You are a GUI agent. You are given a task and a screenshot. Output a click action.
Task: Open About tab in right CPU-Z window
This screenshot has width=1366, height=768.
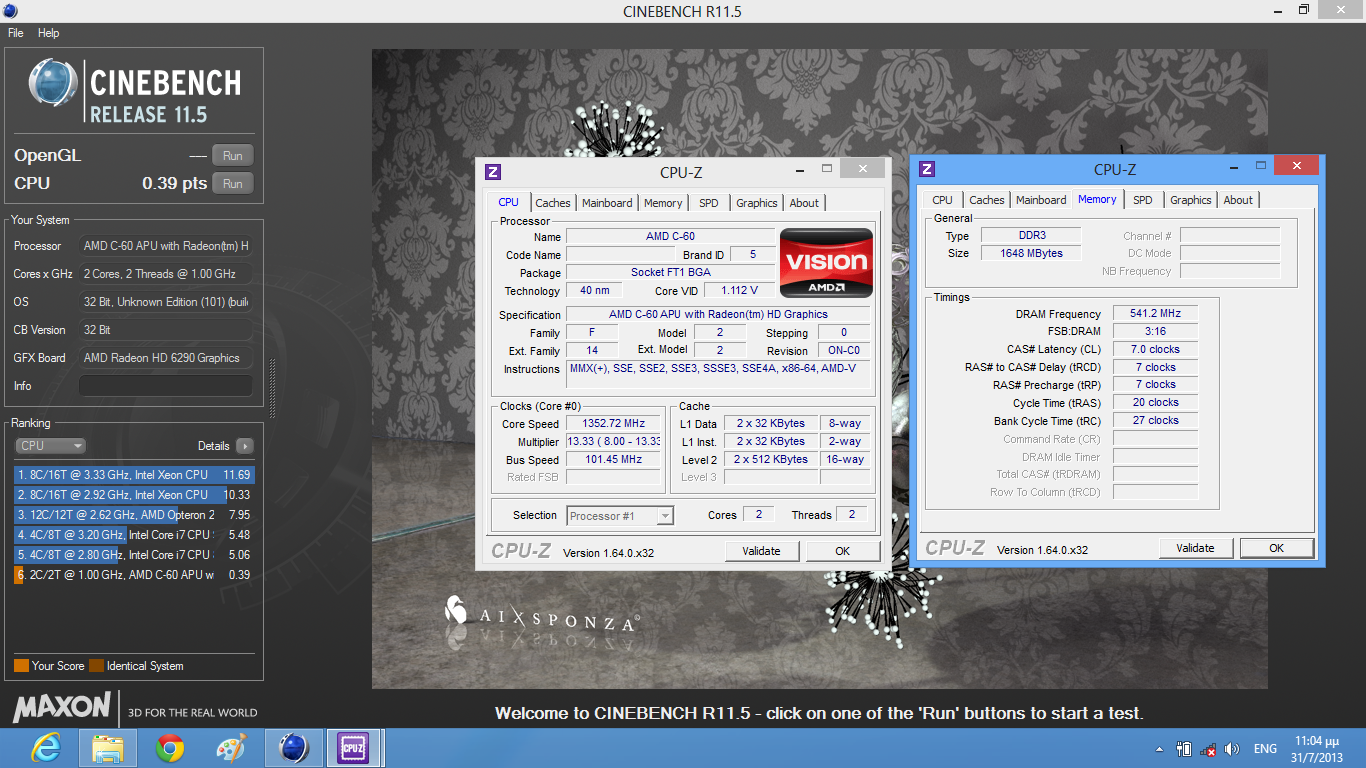(x=1238, y=200)
